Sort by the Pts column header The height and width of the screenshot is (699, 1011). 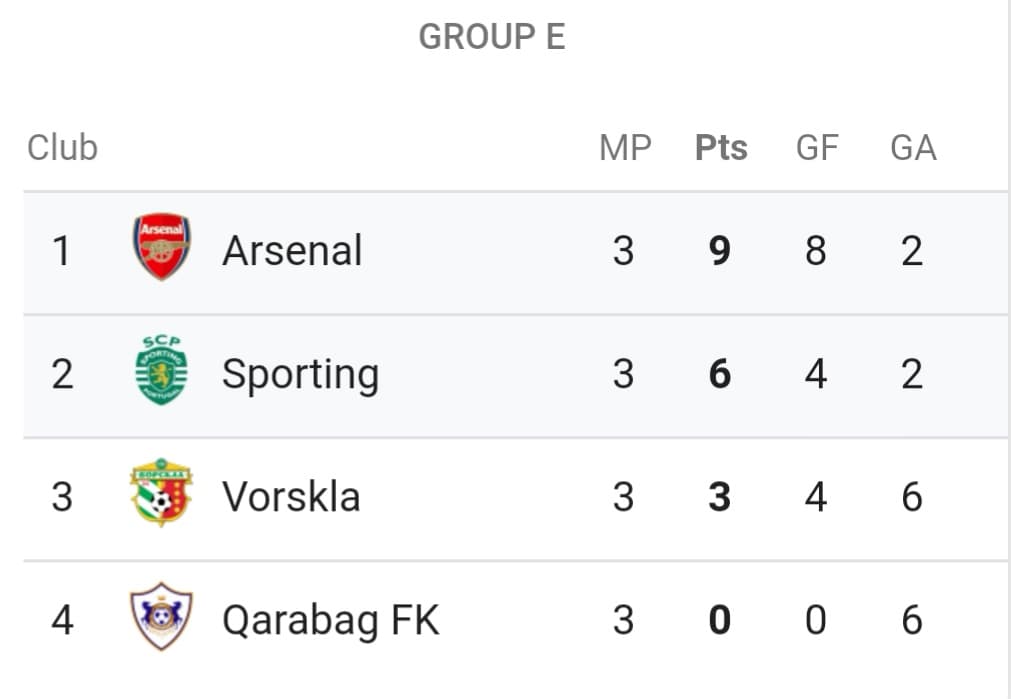coord(721,148)
